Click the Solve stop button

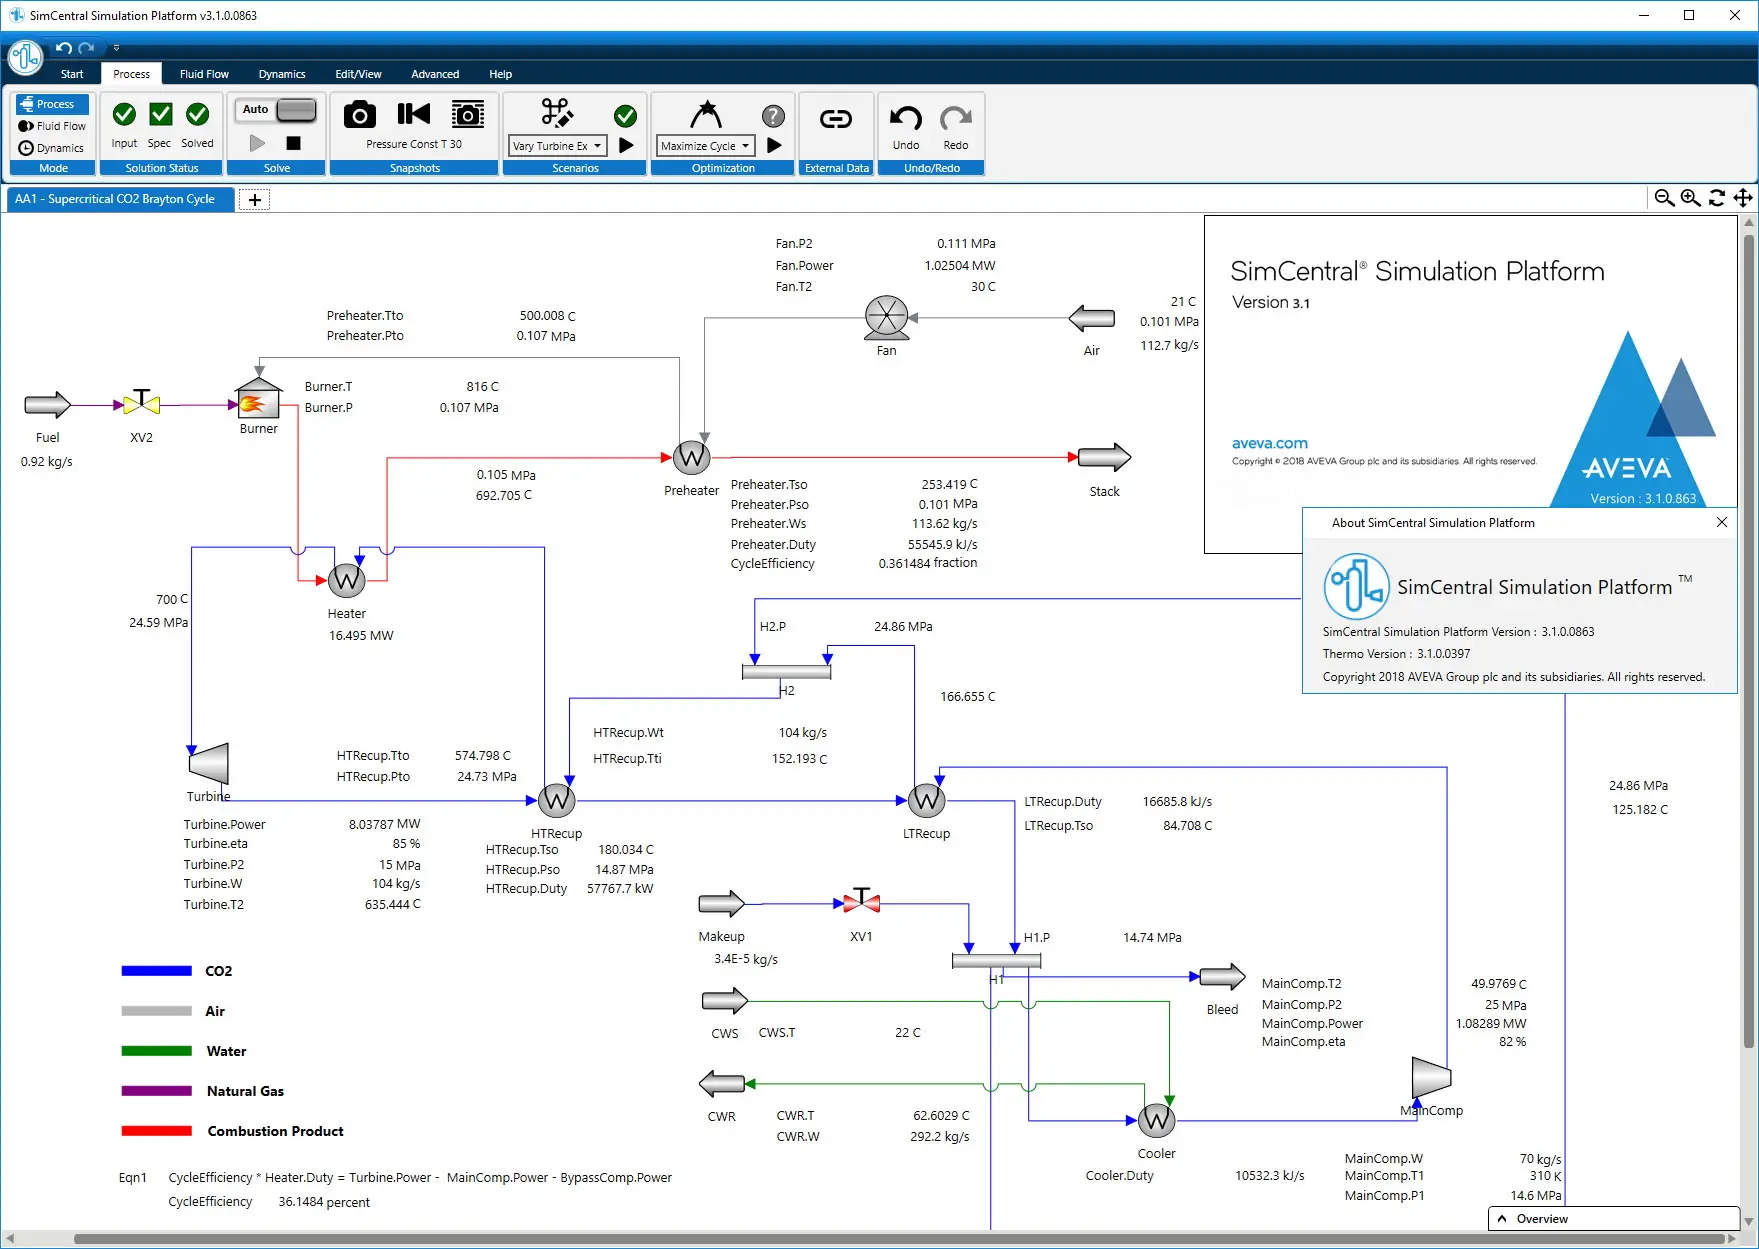pos(293,143)
